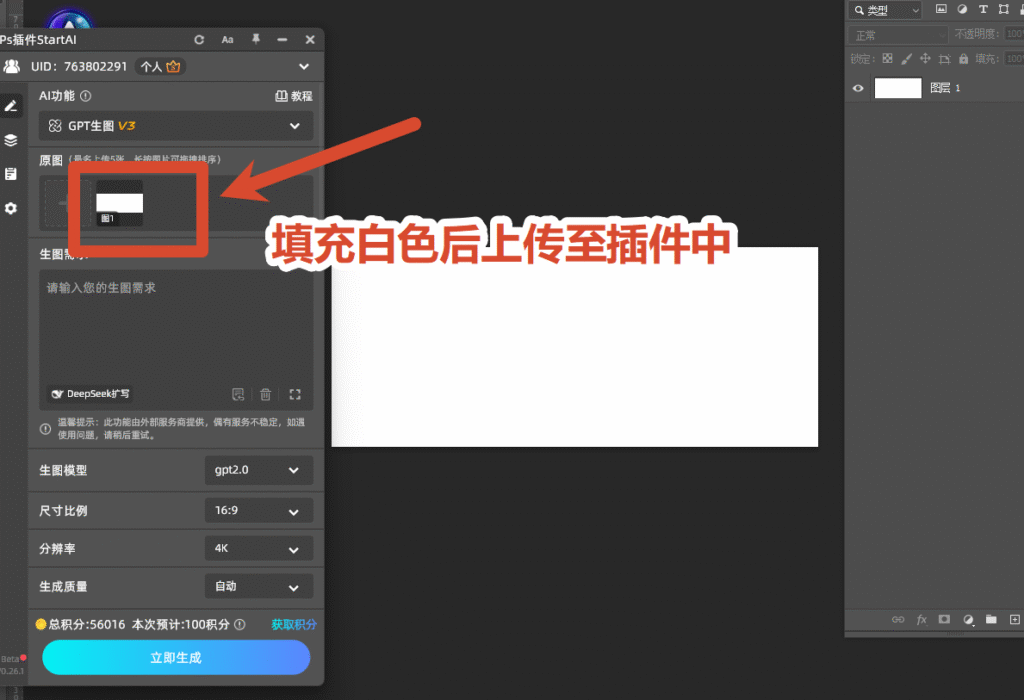
Task: Select 图层 1 layer thumbnail
Action: click(898, 88)
